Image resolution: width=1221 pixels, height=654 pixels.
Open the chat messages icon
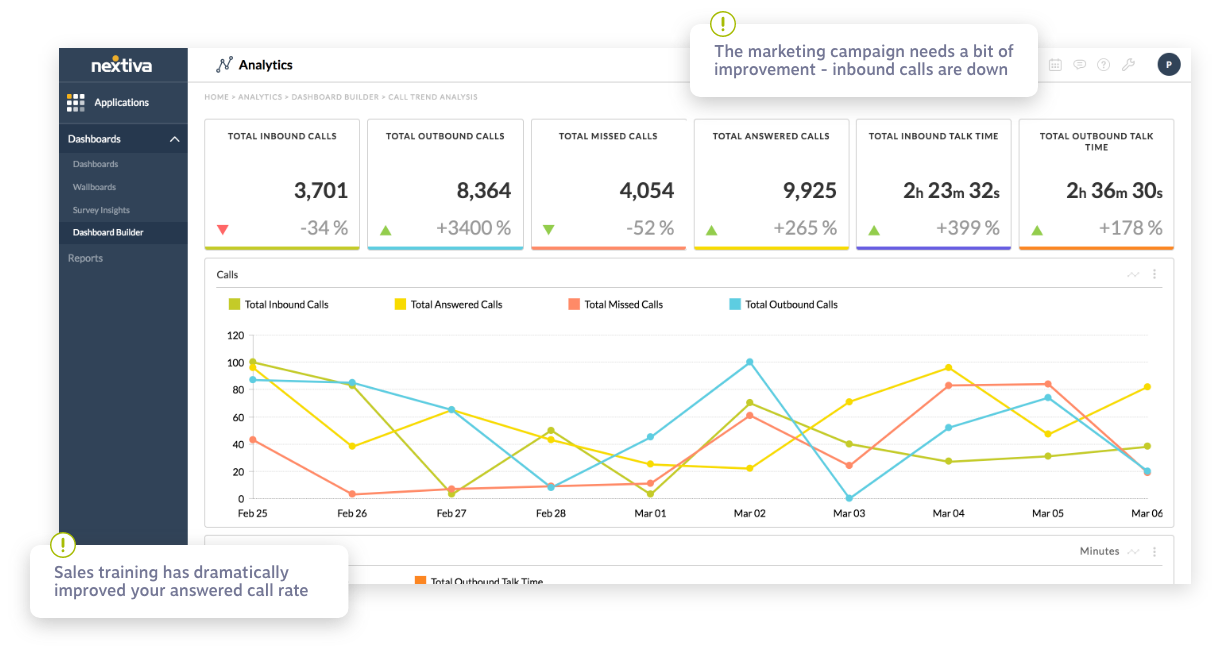1080,65
